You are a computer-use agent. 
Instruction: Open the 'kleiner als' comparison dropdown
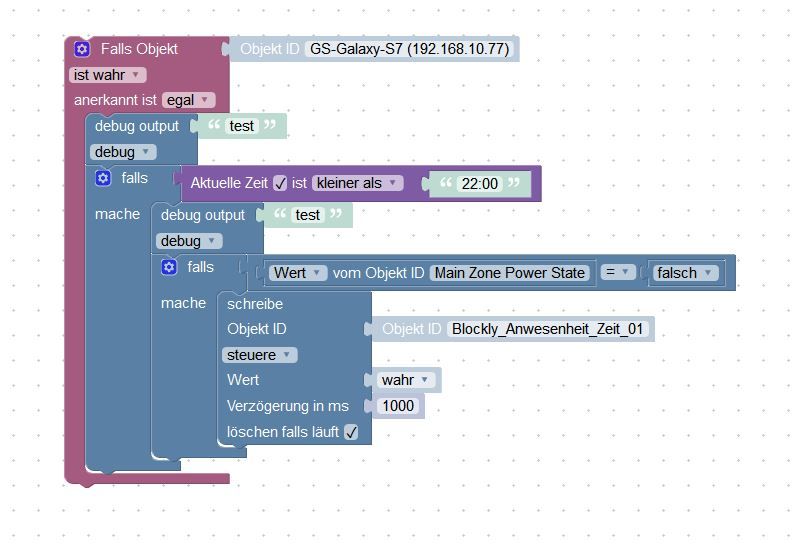pos(357,183)
